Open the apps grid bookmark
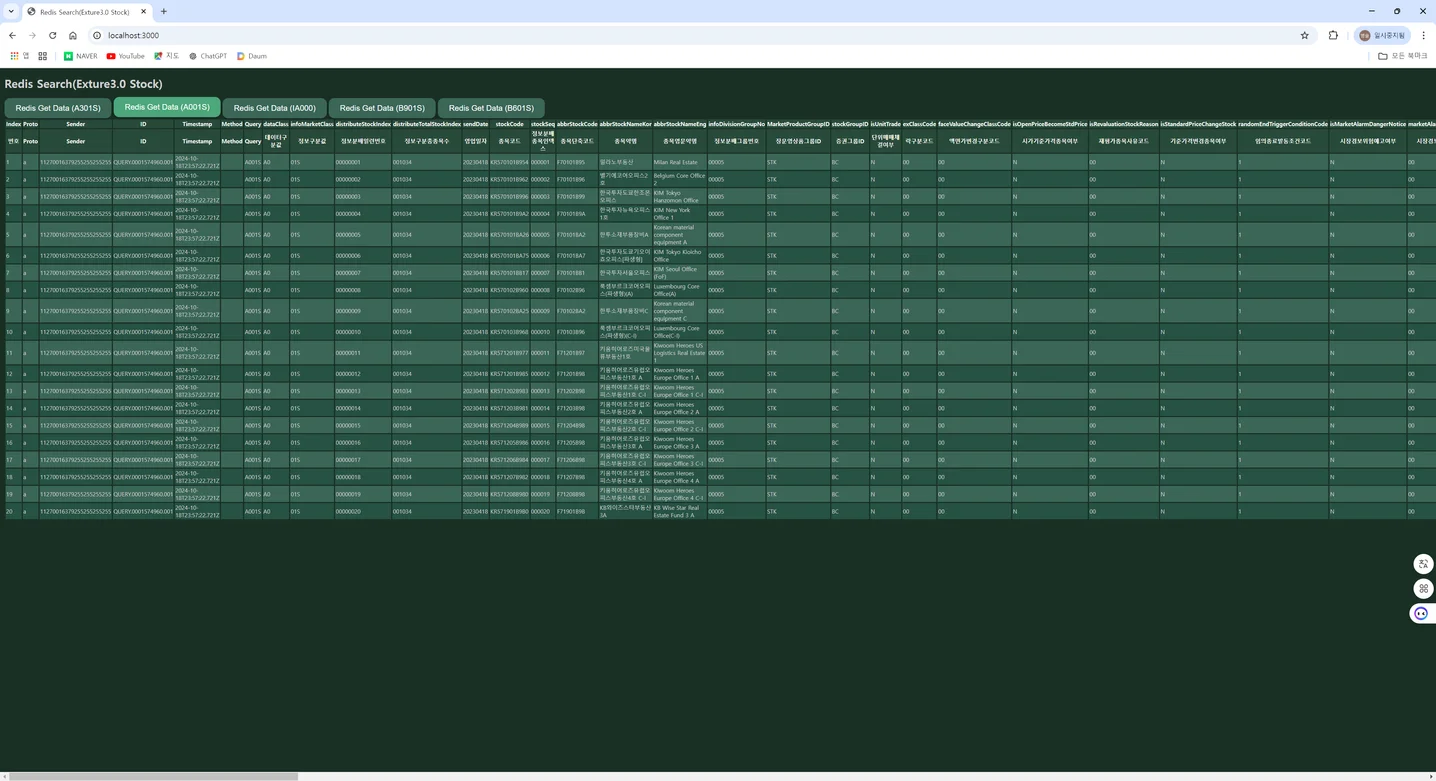The image size is (1436, 781). (18, 56)
